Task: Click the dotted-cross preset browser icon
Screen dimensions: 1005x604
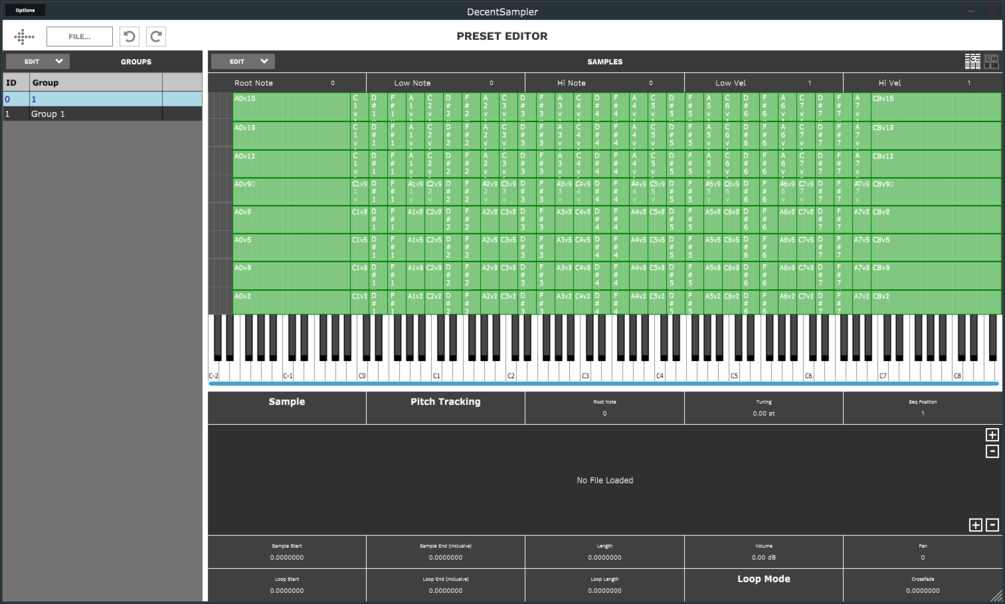Action: coord(24,37)
